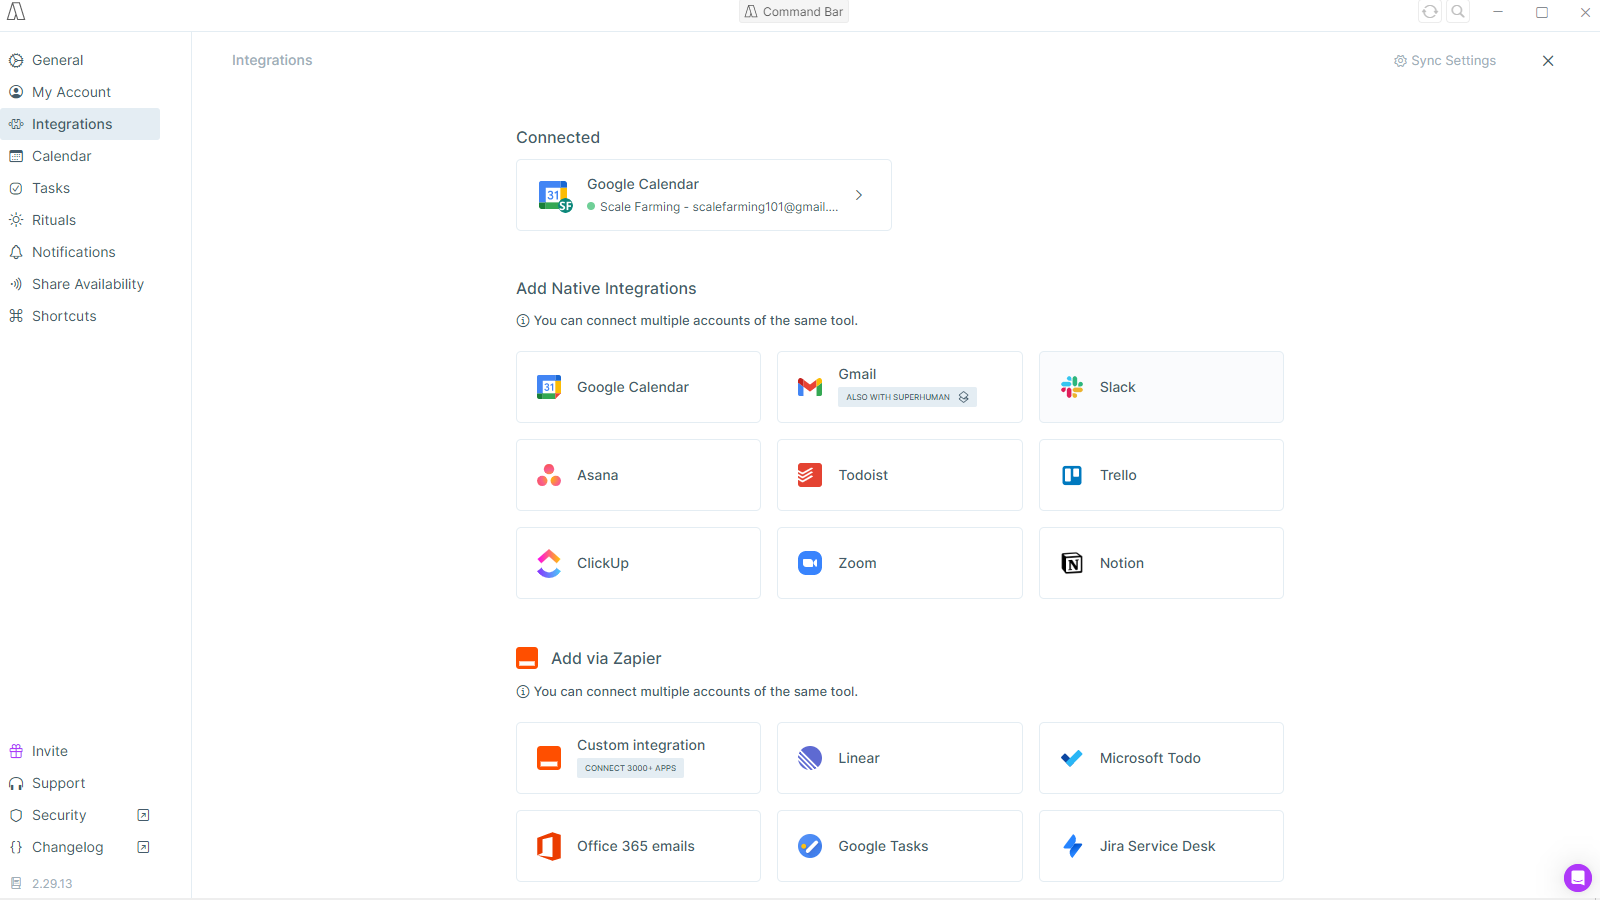This screenshot has width=1600, height=900.
Task: Click the app logo in the top-left corner
Action: pos(16,12)
